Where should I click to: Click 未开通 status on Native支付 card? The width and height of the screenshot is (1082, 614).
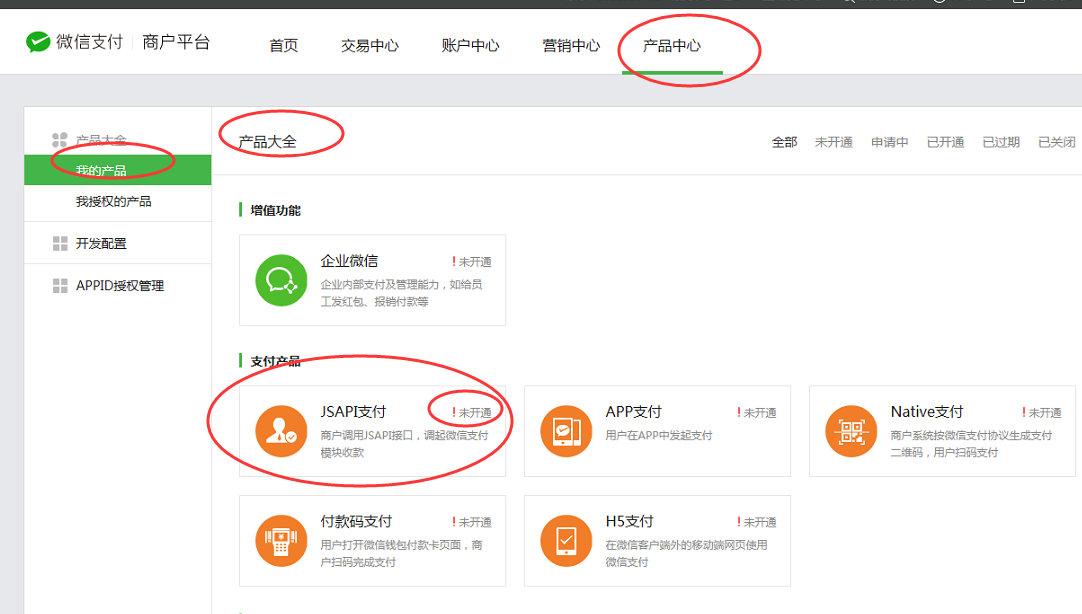coord(1042,413)
